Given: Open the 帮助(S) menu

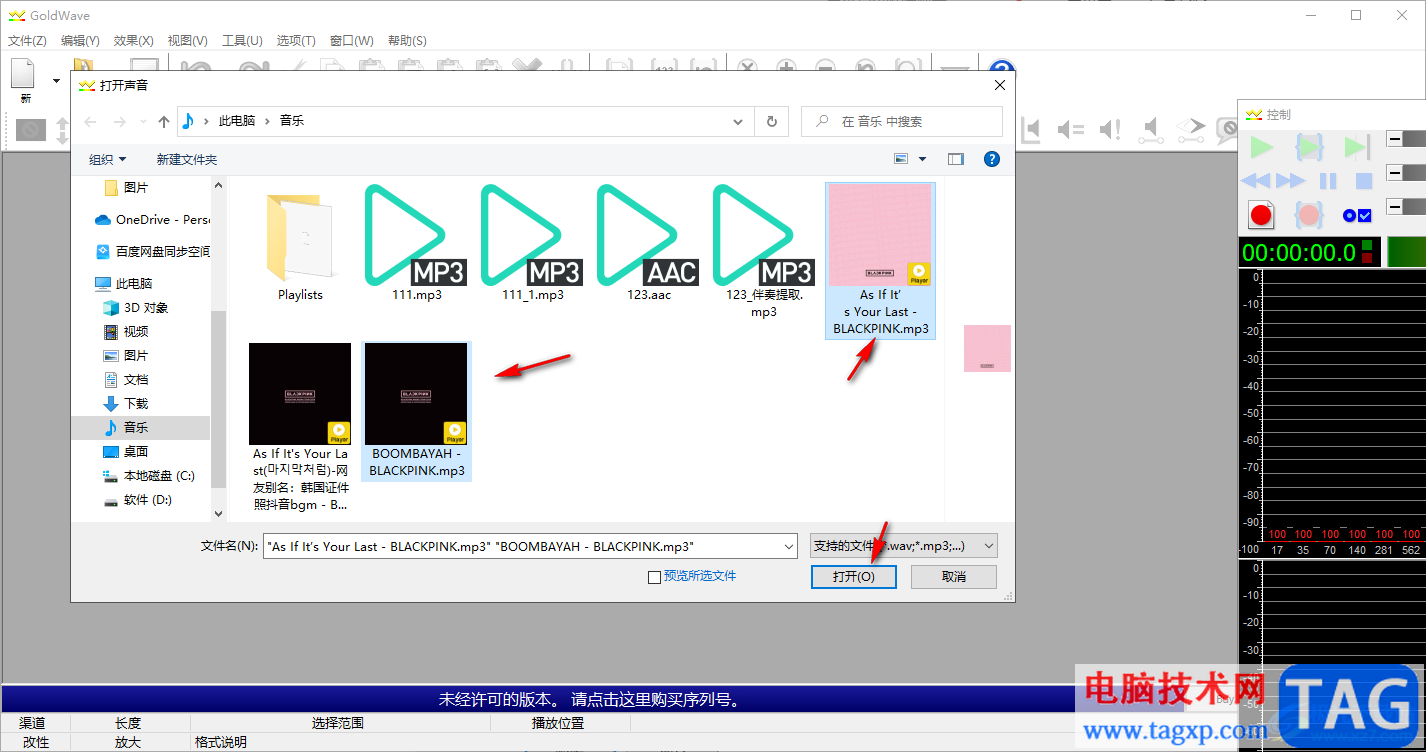Looking at the screenshot, I should tap(406, 40).
